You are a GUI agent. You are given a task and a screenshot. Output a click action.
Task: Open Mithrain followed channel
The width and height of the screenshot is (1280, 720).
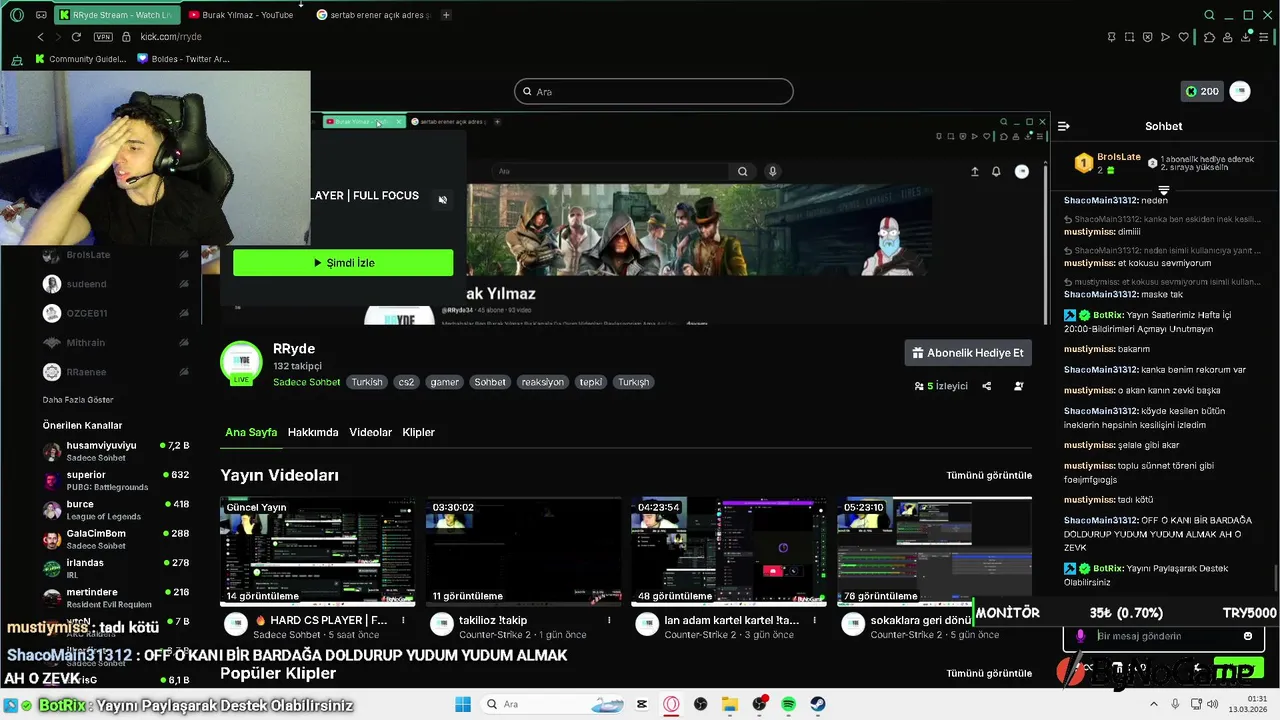coord(116,343)
